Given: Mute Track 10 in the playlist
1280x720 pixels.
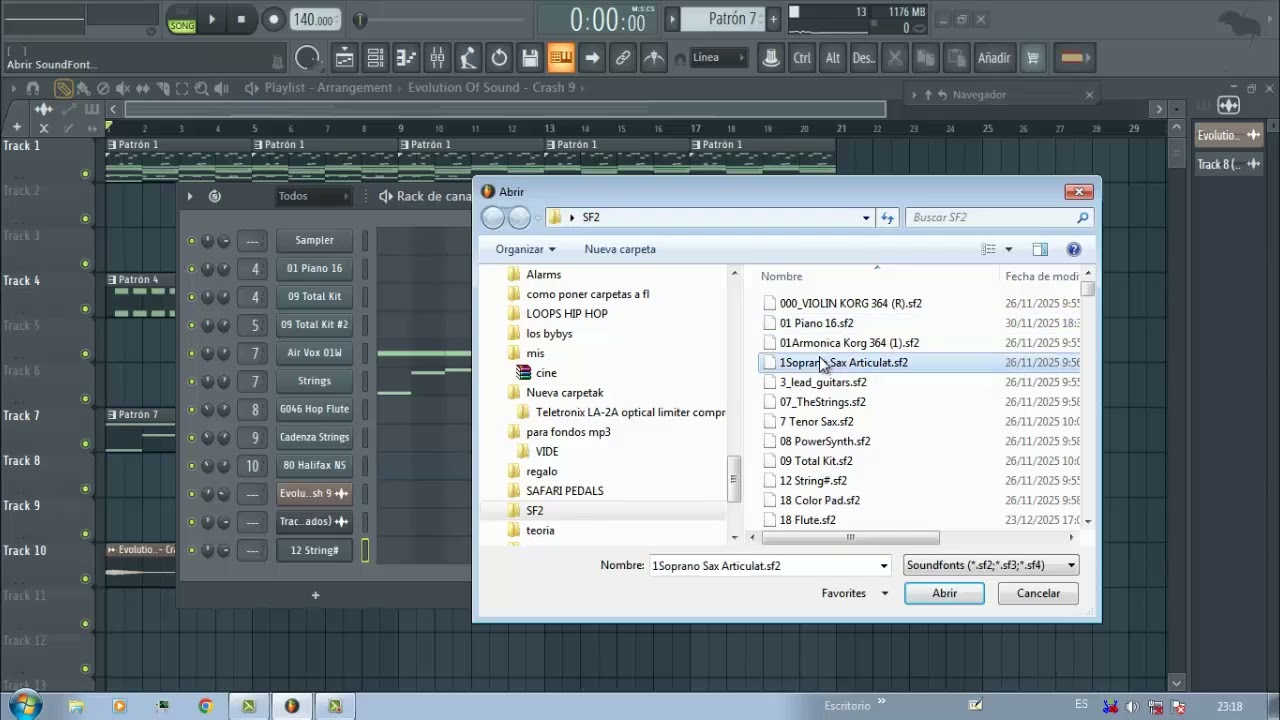Looking at the screenshot, I should click(x=85, y=579).
